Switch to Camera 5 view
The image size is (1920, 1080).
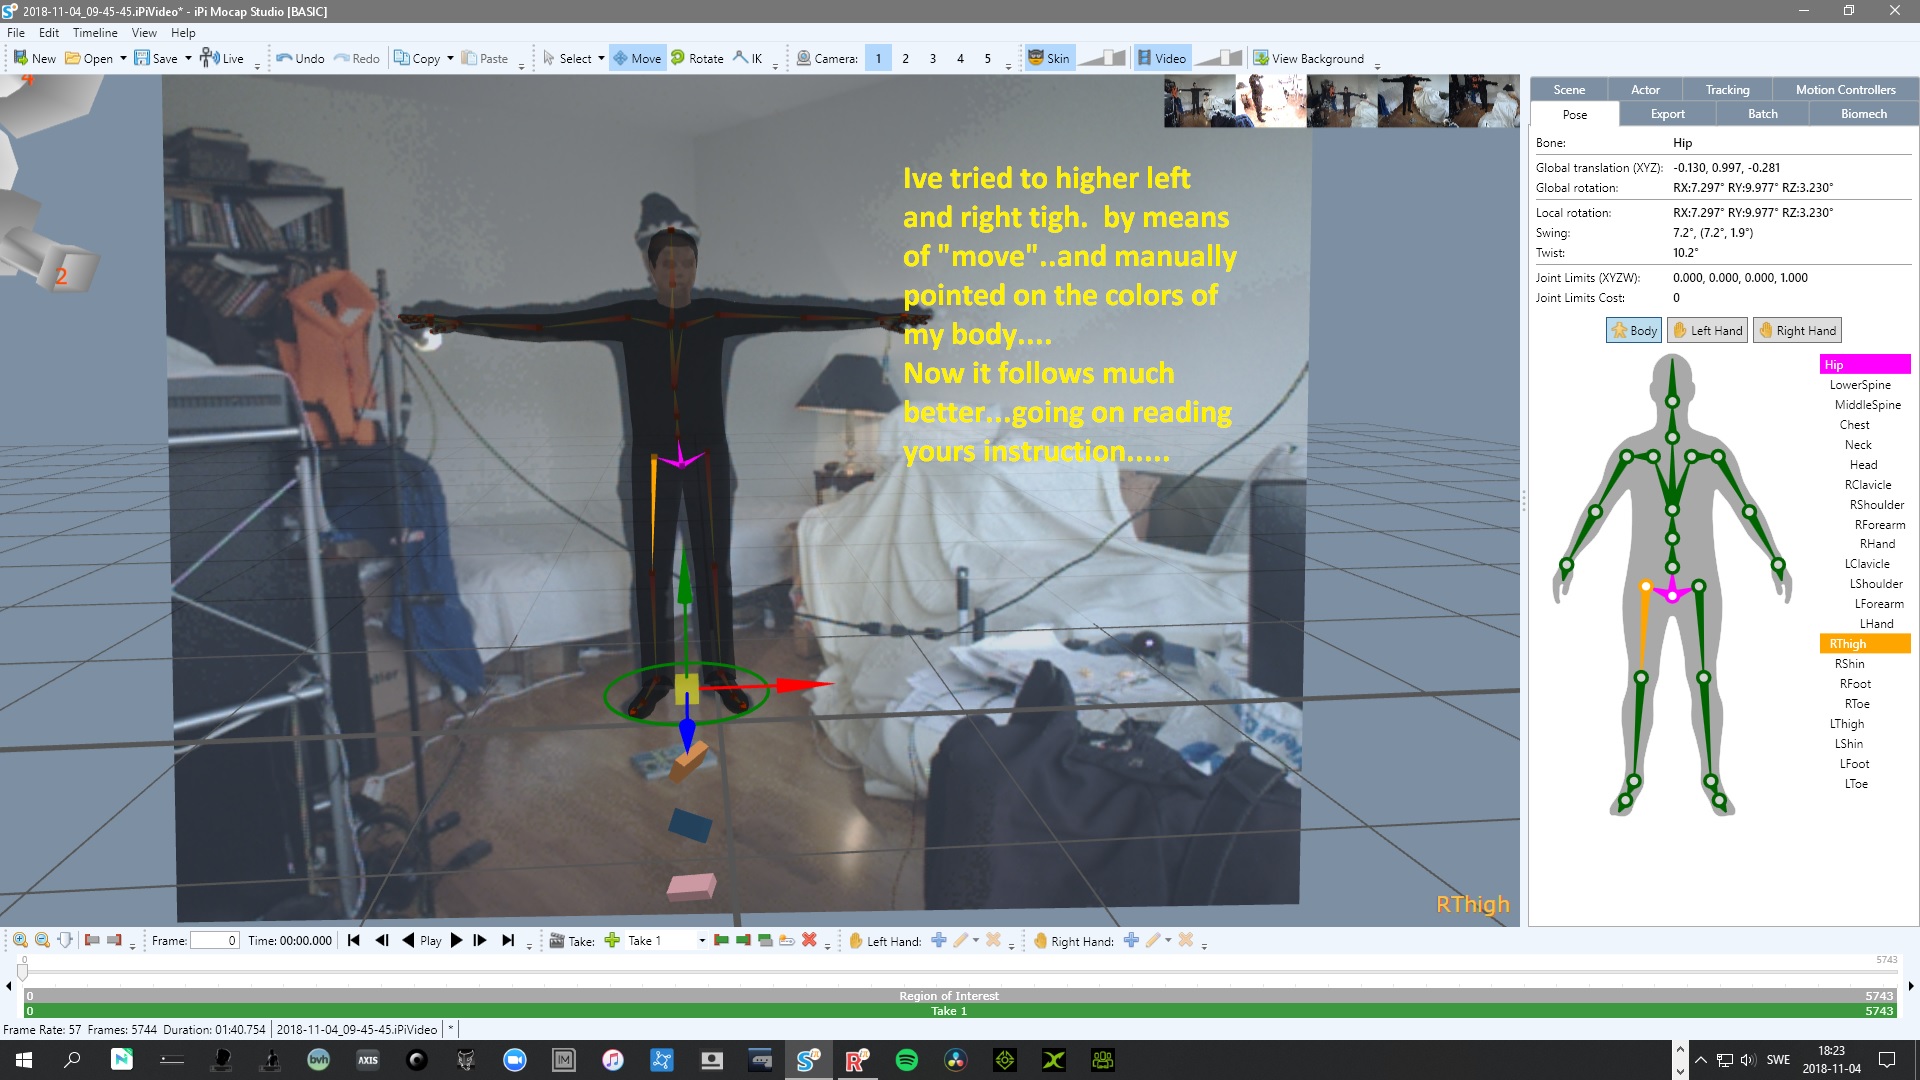(x=988, y=58)
